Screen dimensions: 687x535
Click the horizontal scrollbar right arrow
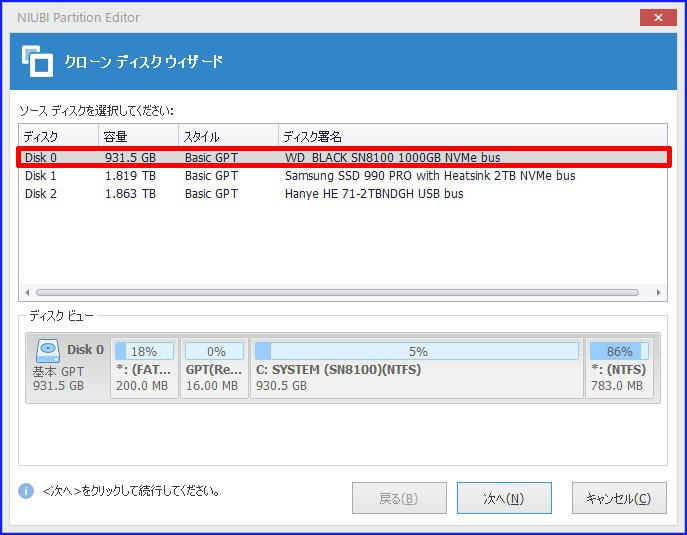[x=658, y=292]
